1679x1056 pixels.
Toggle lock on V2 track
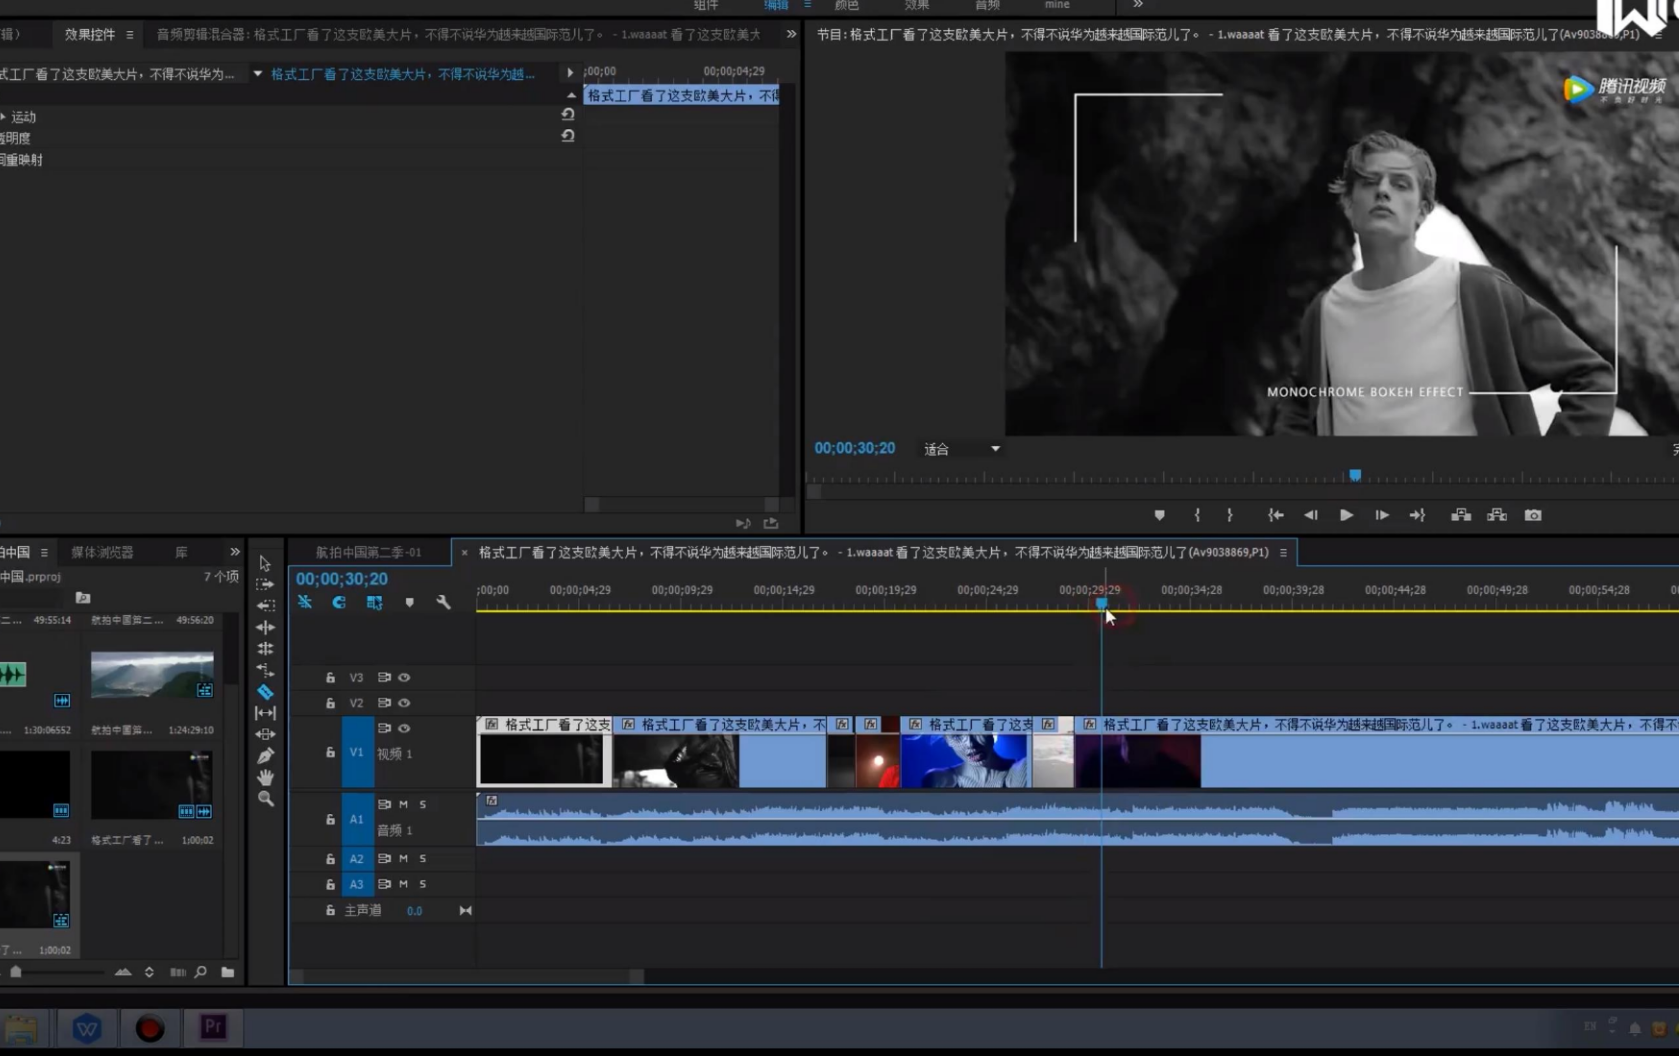pyautogui.click(x=330, y=703)
